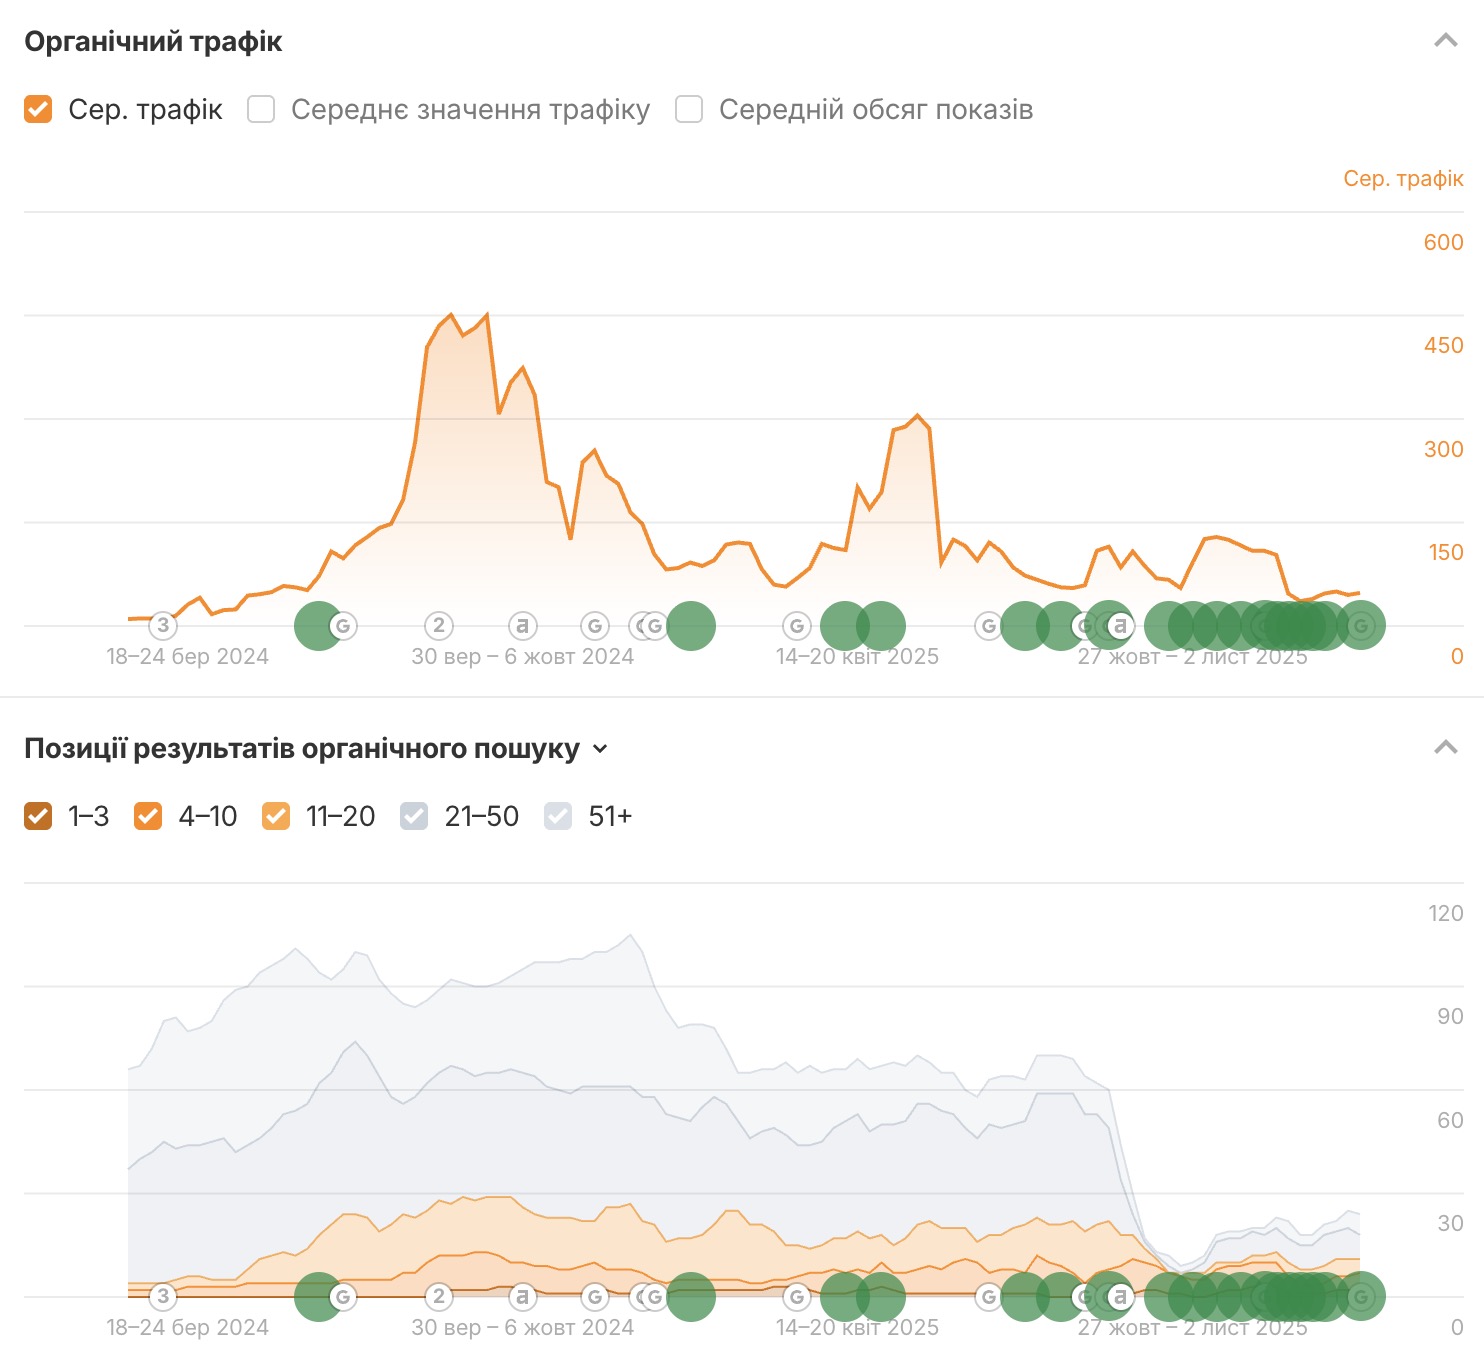Collapse the Органічний трафік section
This screenshot has width=1484, height=1352.
1445,41
